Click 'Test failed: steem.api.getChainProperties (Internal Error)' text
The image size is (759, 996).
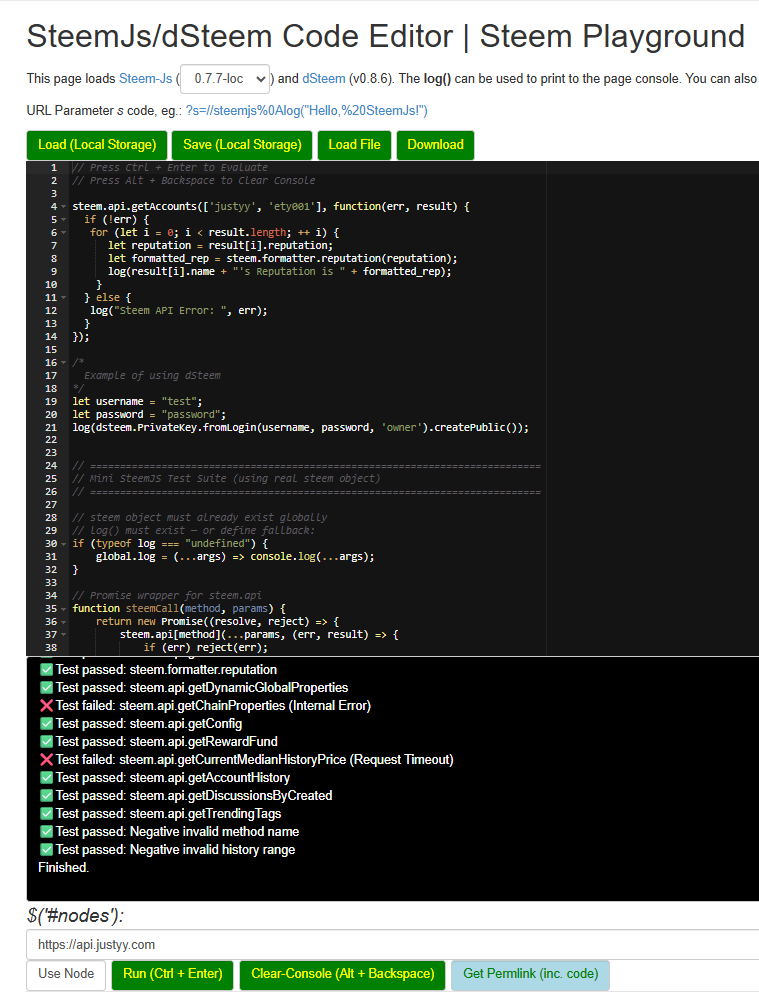coord(213,706)
